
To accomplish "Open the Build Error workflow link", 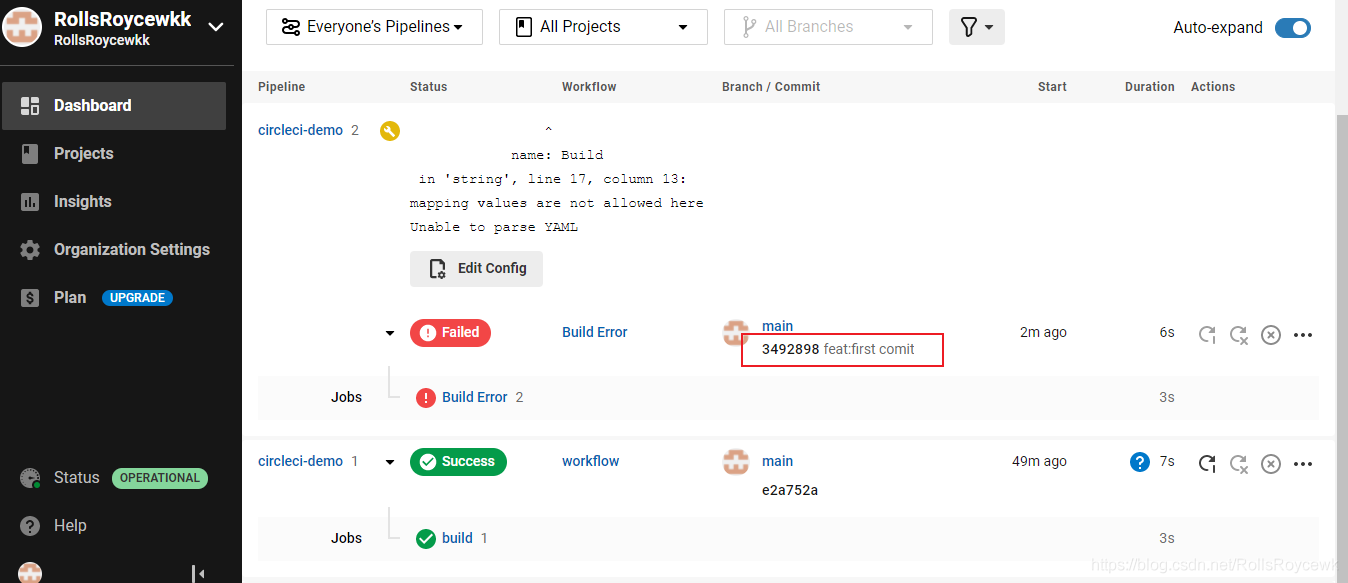I will 595,332.
